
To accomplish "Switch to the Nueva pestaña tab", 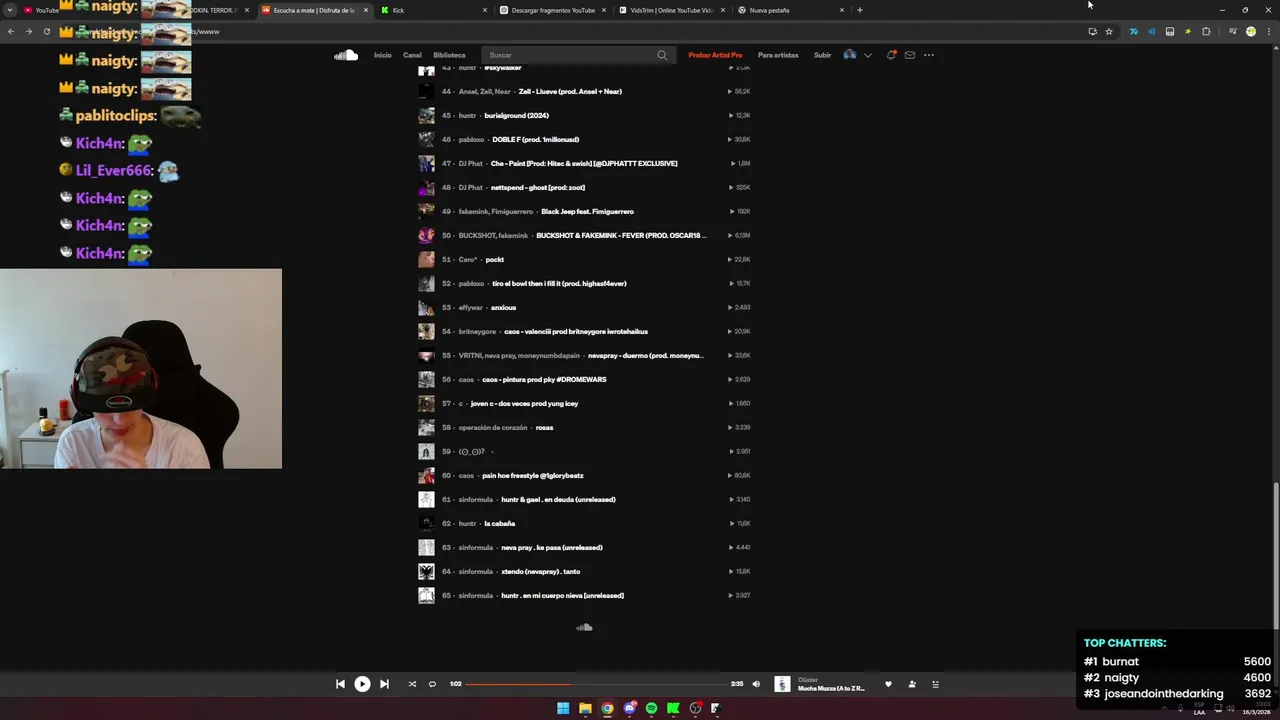I will [790, 10].
